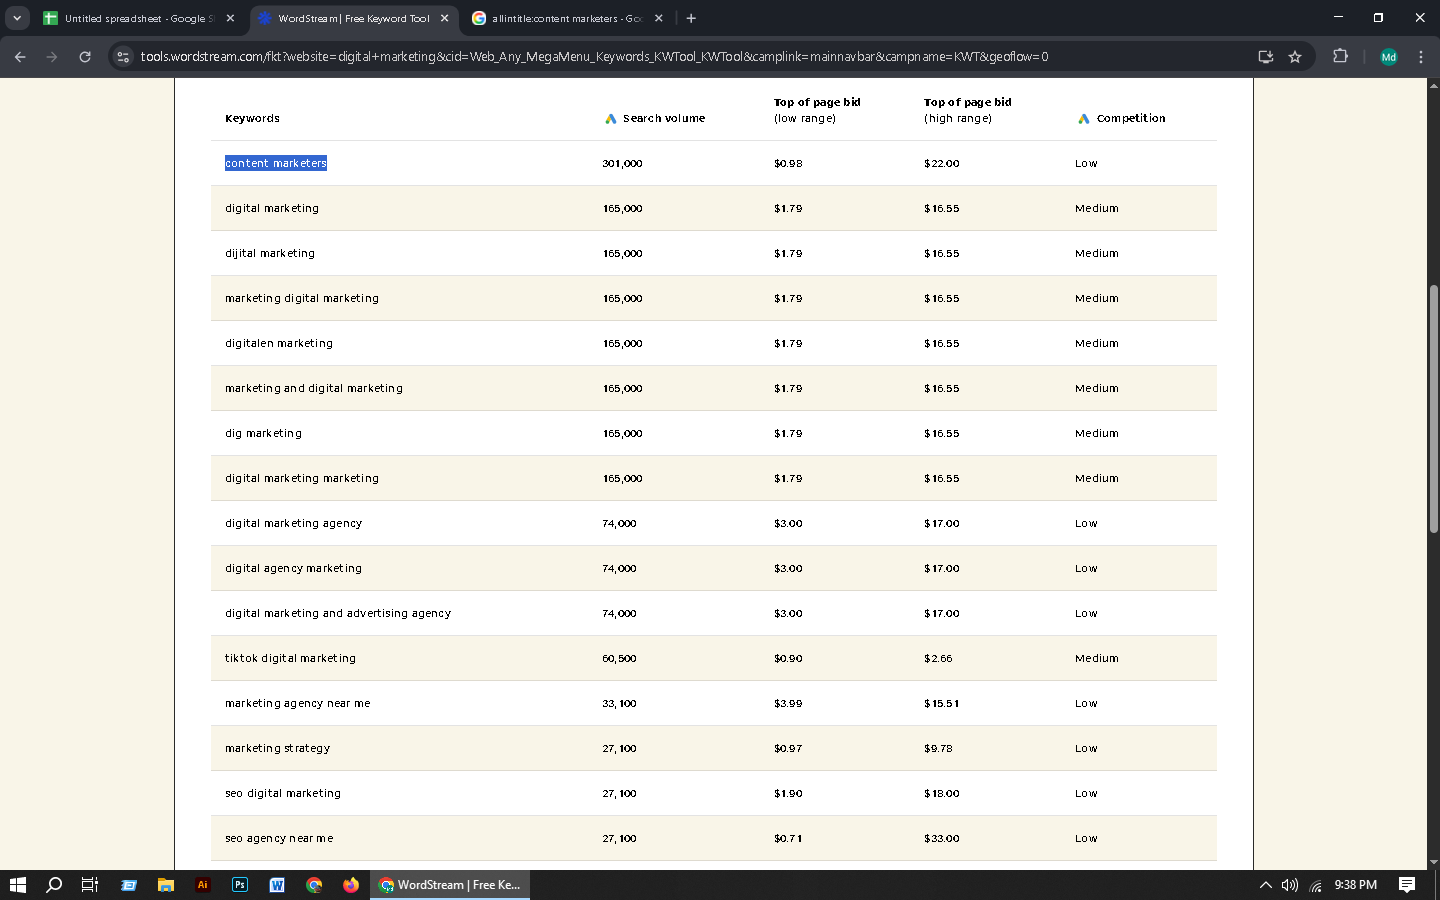Close the WordStream tab
The height and width of the screenshot is (900, 1440).
(445, 18)
